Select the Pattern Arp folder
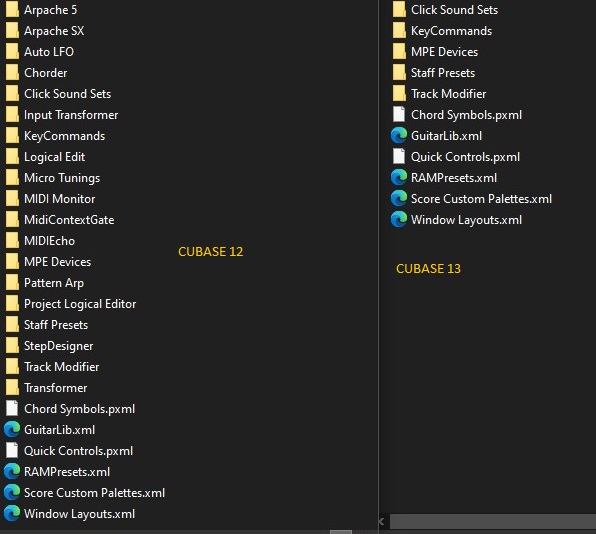596x534 pixels. (x=54, y=283)
